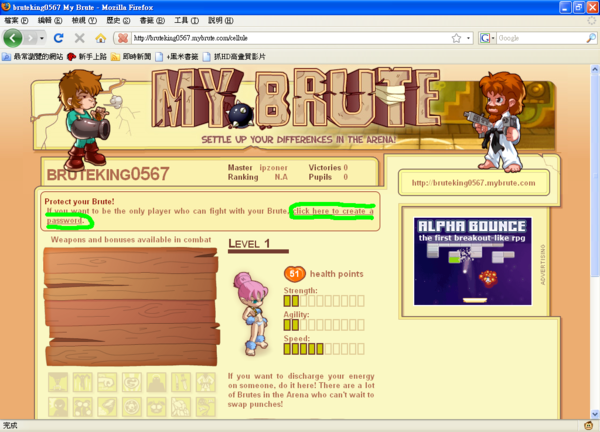Click the site favicon in address bar
Screen dimensions: 600x432
coord(123,38)
